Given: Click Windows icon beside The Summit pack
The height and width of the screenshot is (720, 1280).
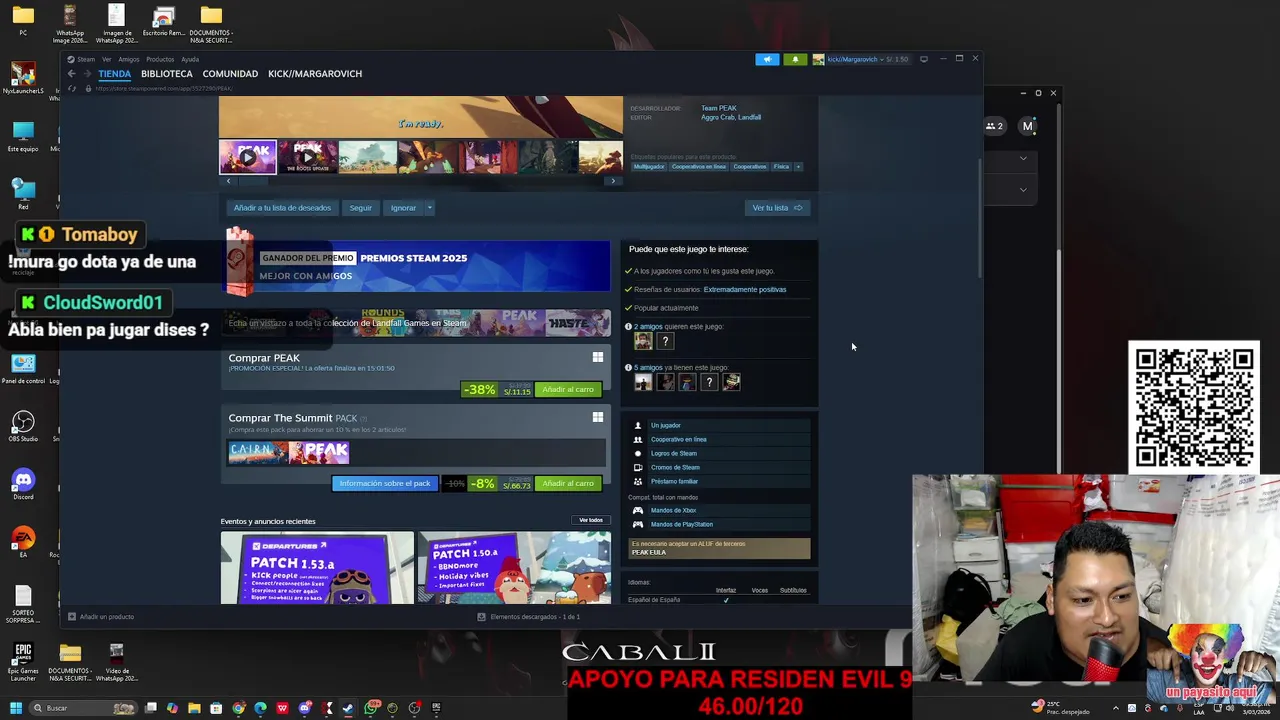Looking at the screenshot, I should coord(598,417).
